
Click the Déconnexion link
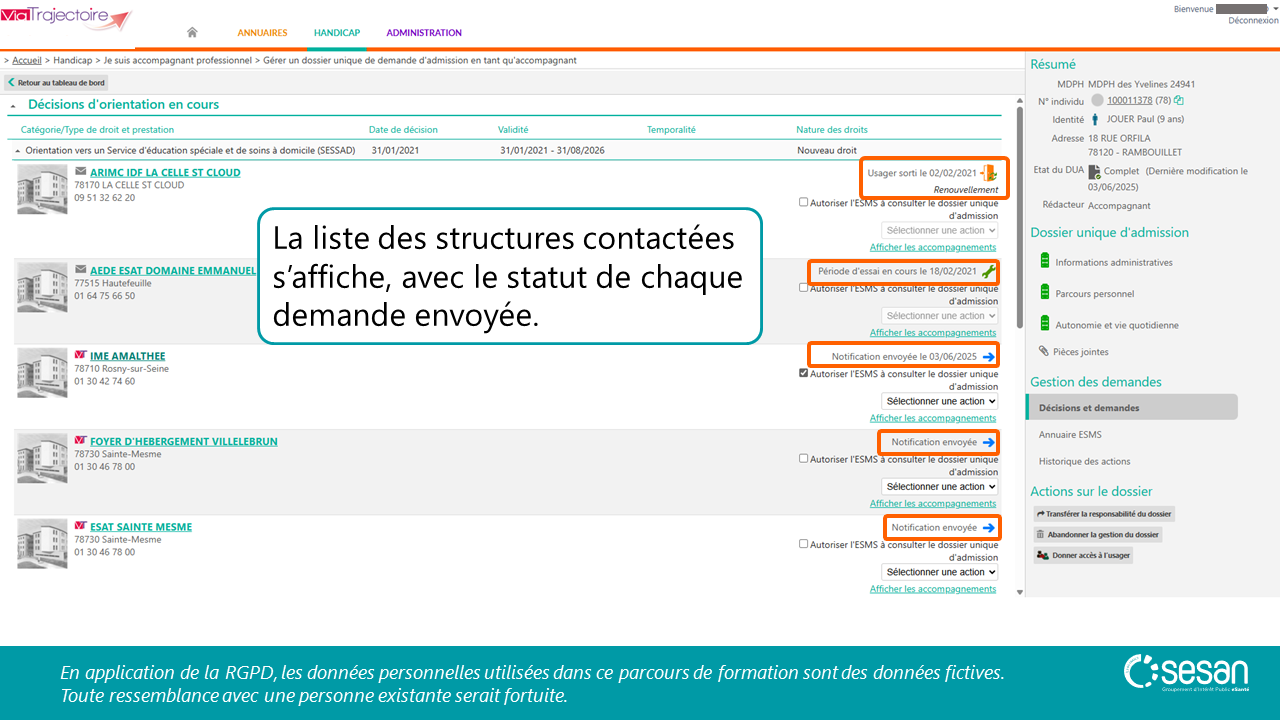(x=1253, y=20)
